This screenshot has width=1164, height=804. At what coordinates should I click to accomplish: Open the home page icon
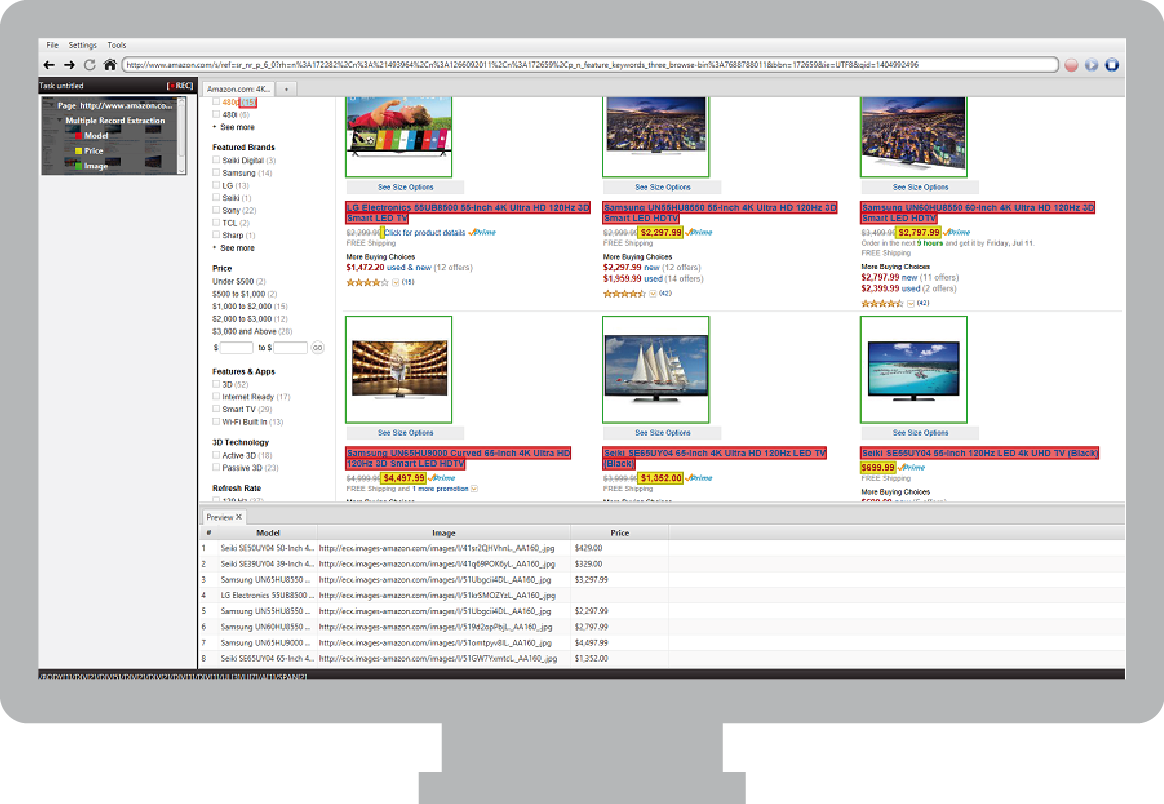[x=110, y=65]
